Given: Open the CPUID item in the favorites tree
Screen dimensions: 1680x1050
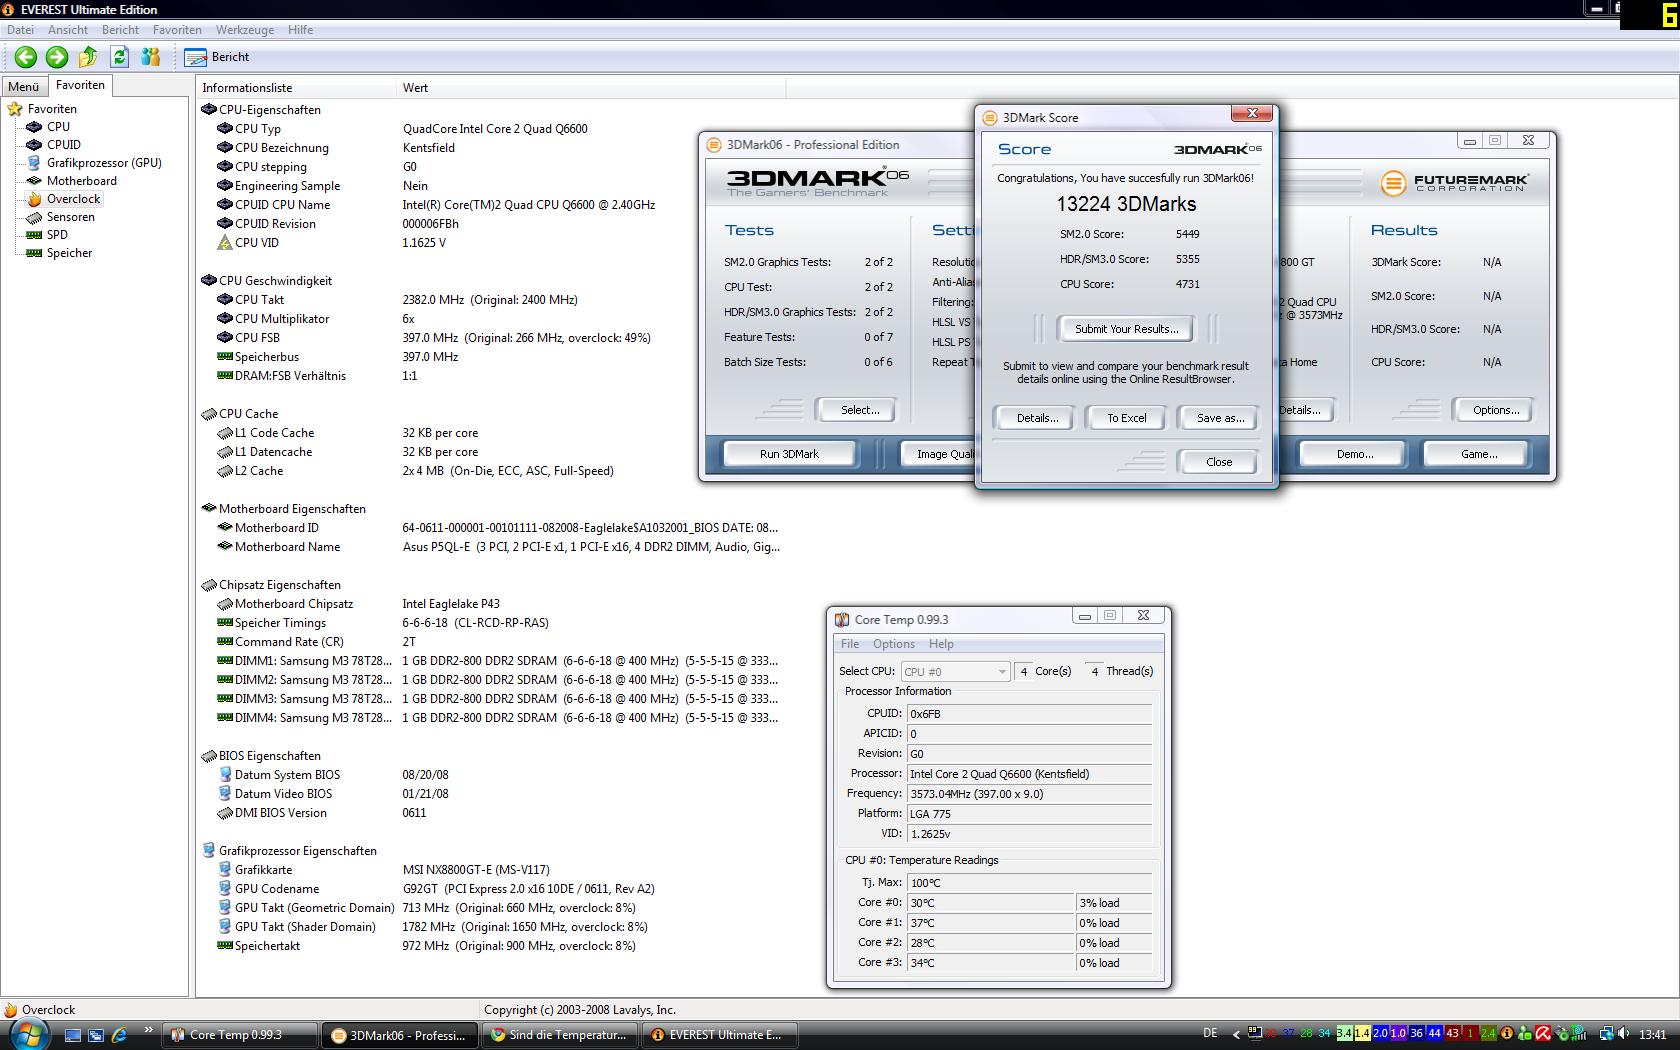Looking at the screenshot, I should click(x=64, y=145).
